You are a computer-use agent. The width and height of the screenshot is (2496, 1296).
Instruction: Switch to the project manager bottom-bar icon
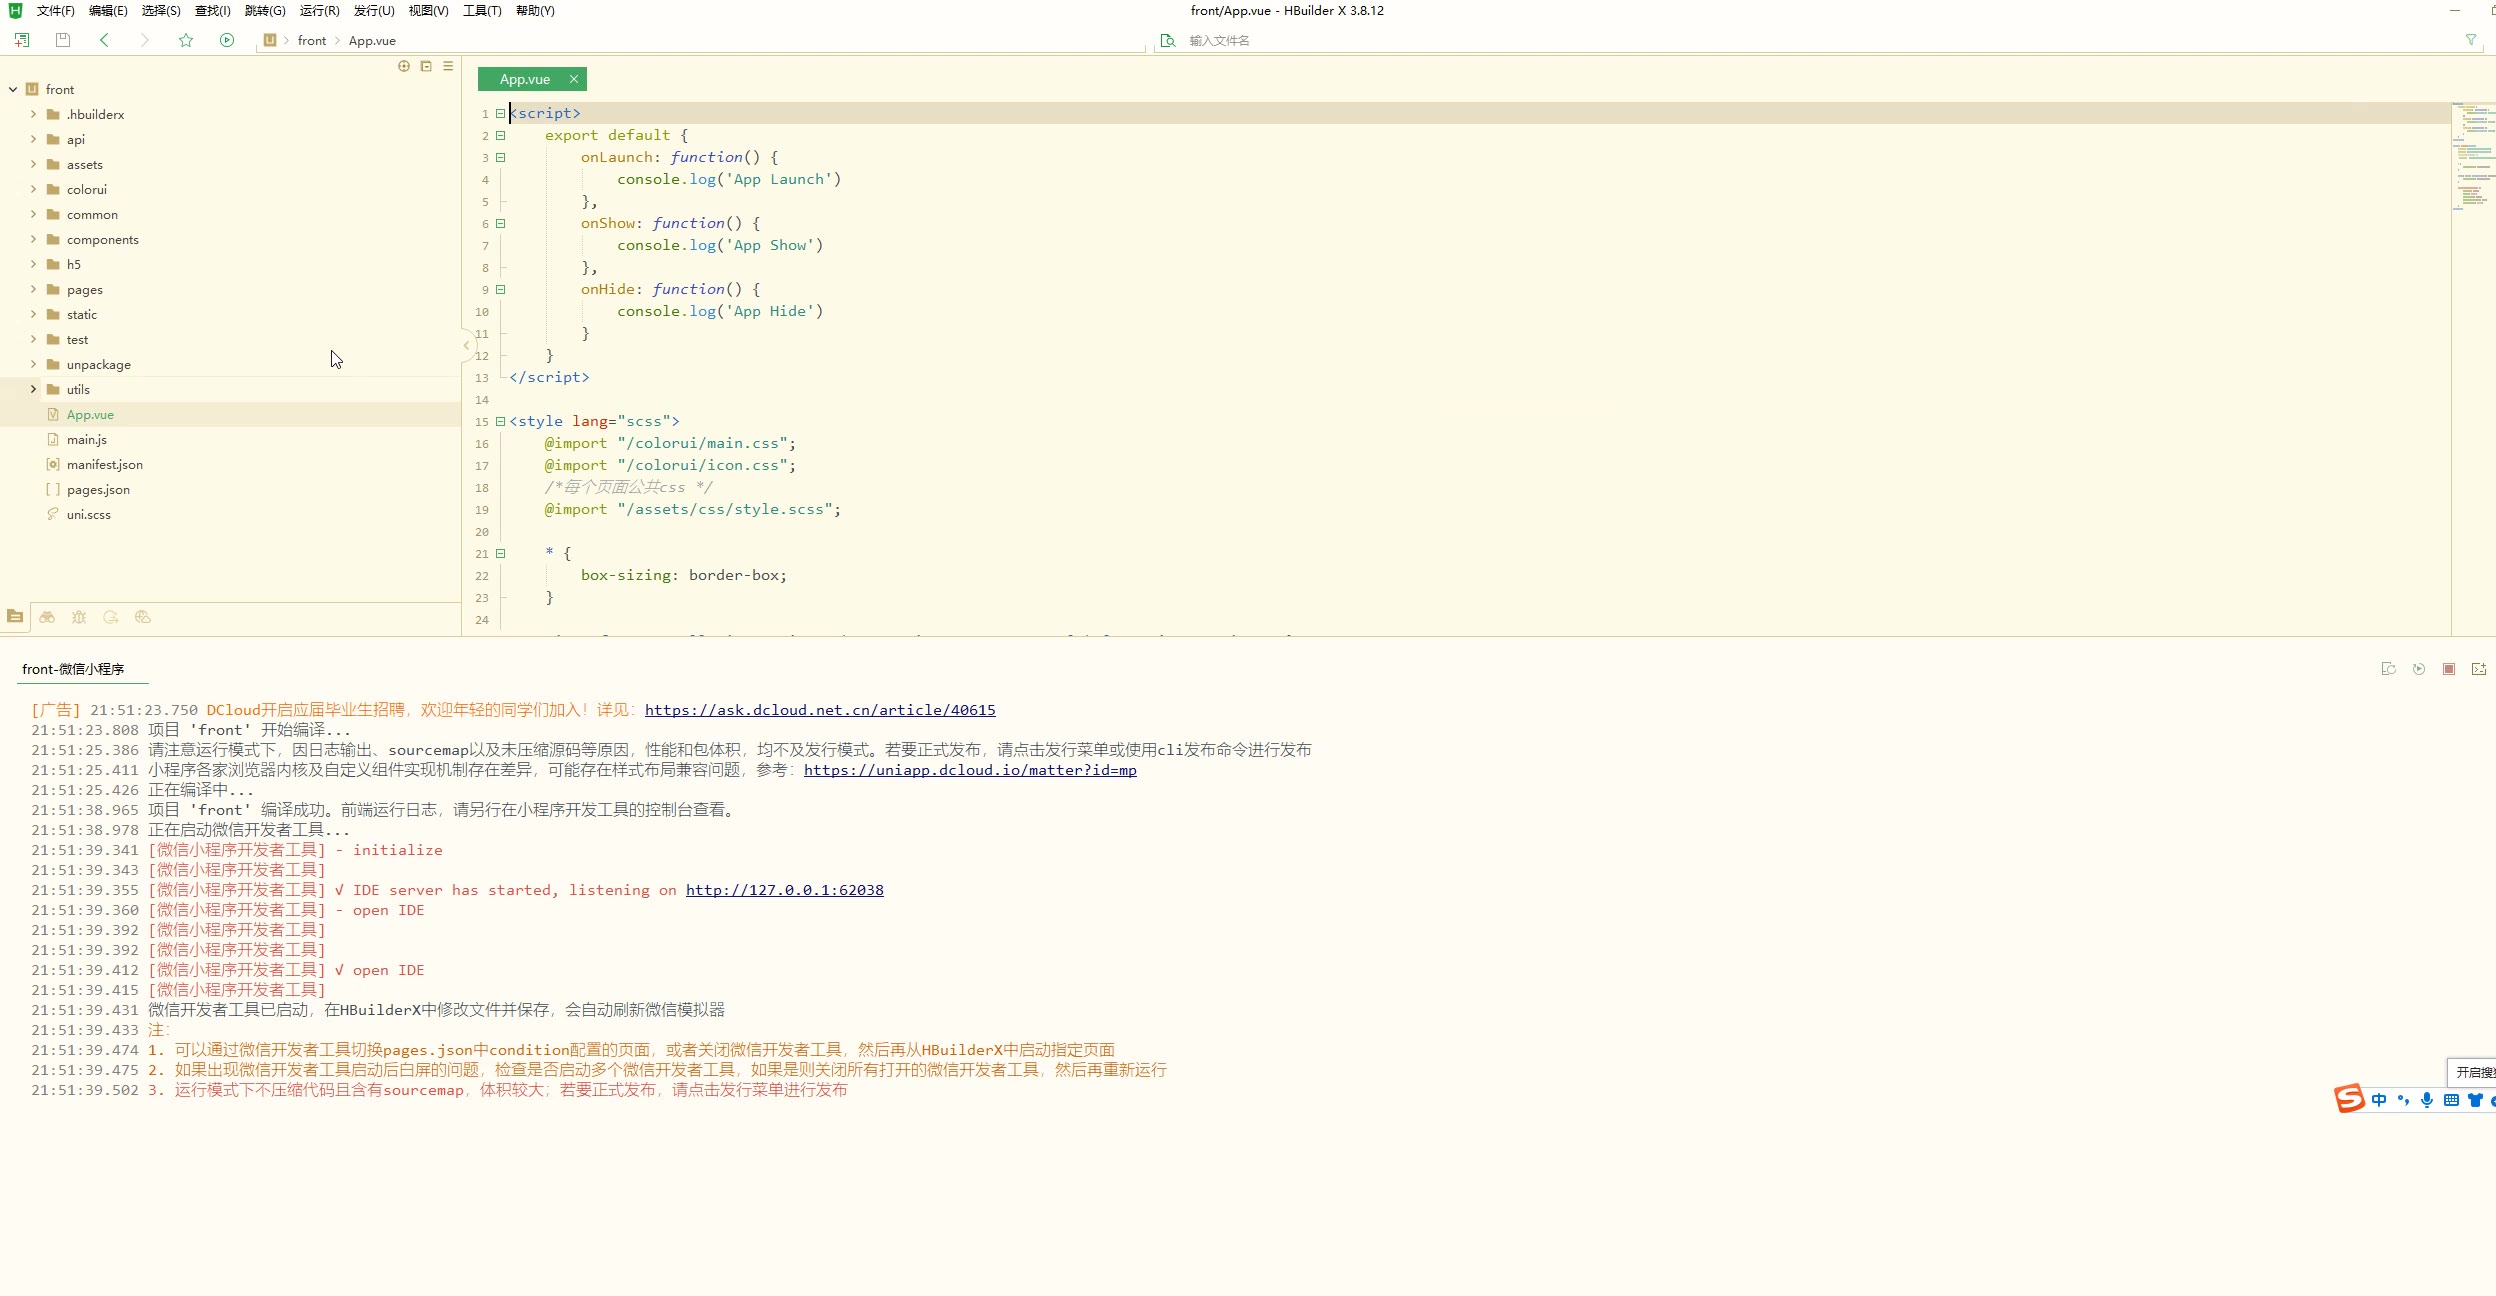[15, 617]
